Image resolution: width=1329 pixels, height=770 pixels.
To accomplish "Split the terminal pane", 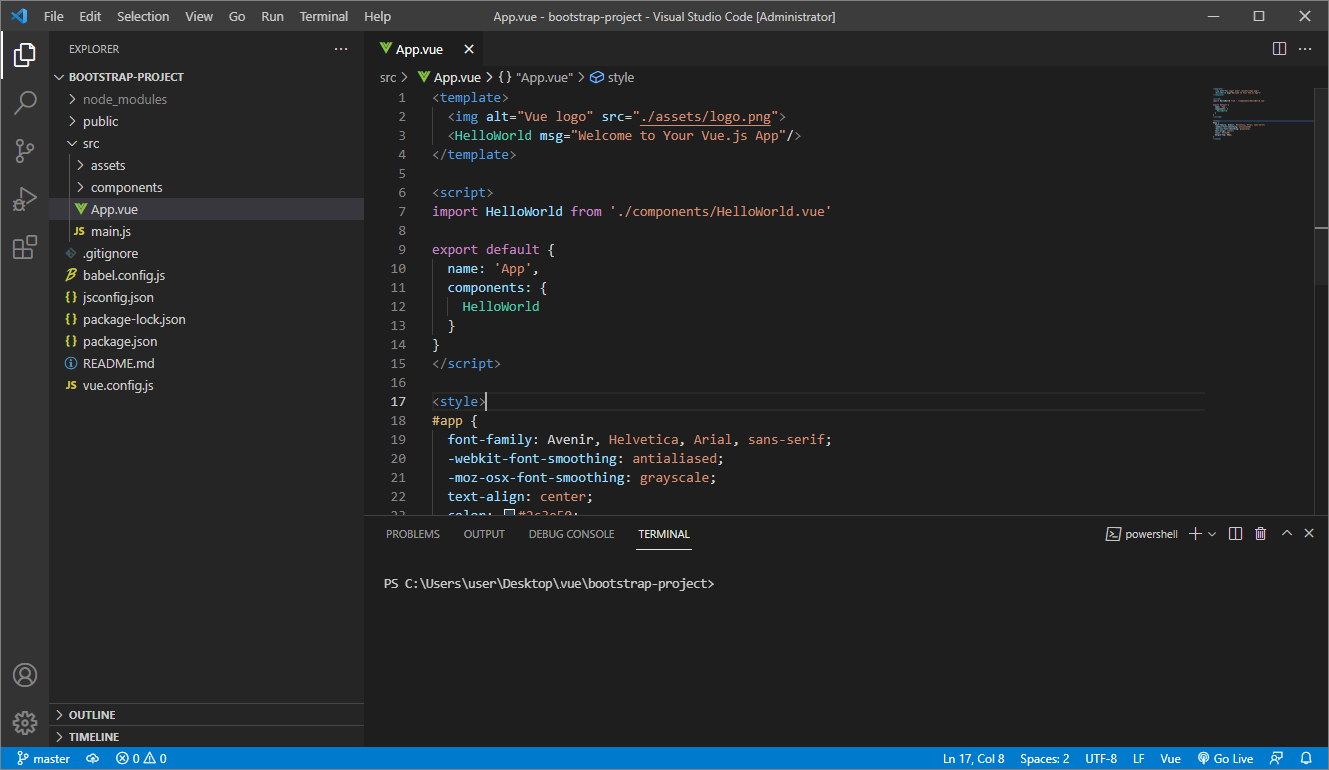I will click(x=1235, y=534).
